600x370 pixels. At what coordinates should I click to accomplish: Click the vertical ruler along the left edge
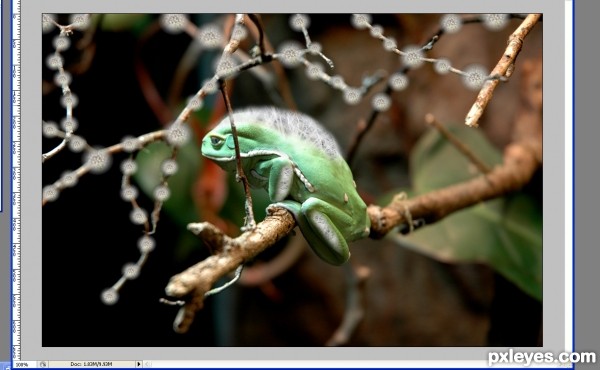coord(16,180)
